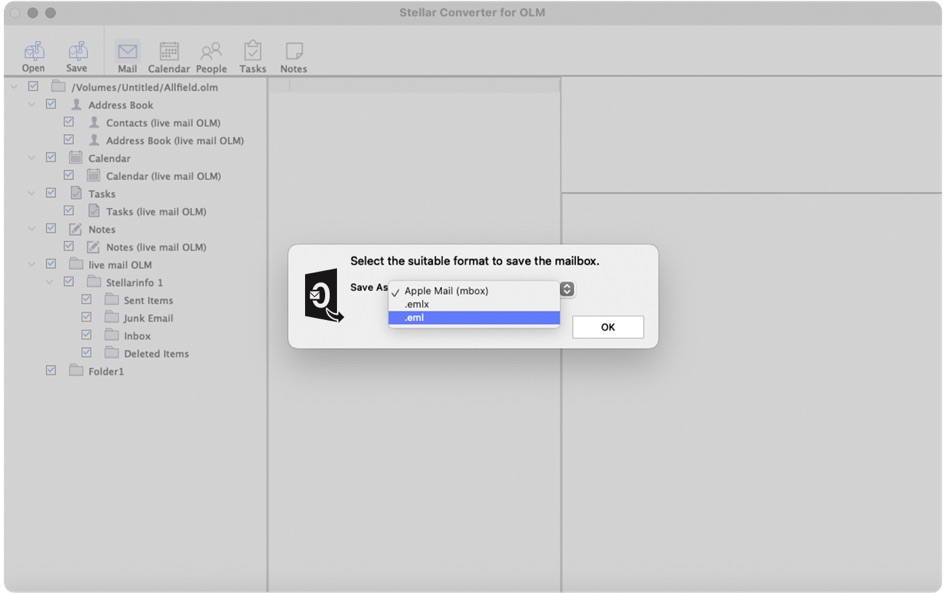The image size is (950, 594).
Task: Uncheck the Inbox checkbox
Action: pos(87,334)
